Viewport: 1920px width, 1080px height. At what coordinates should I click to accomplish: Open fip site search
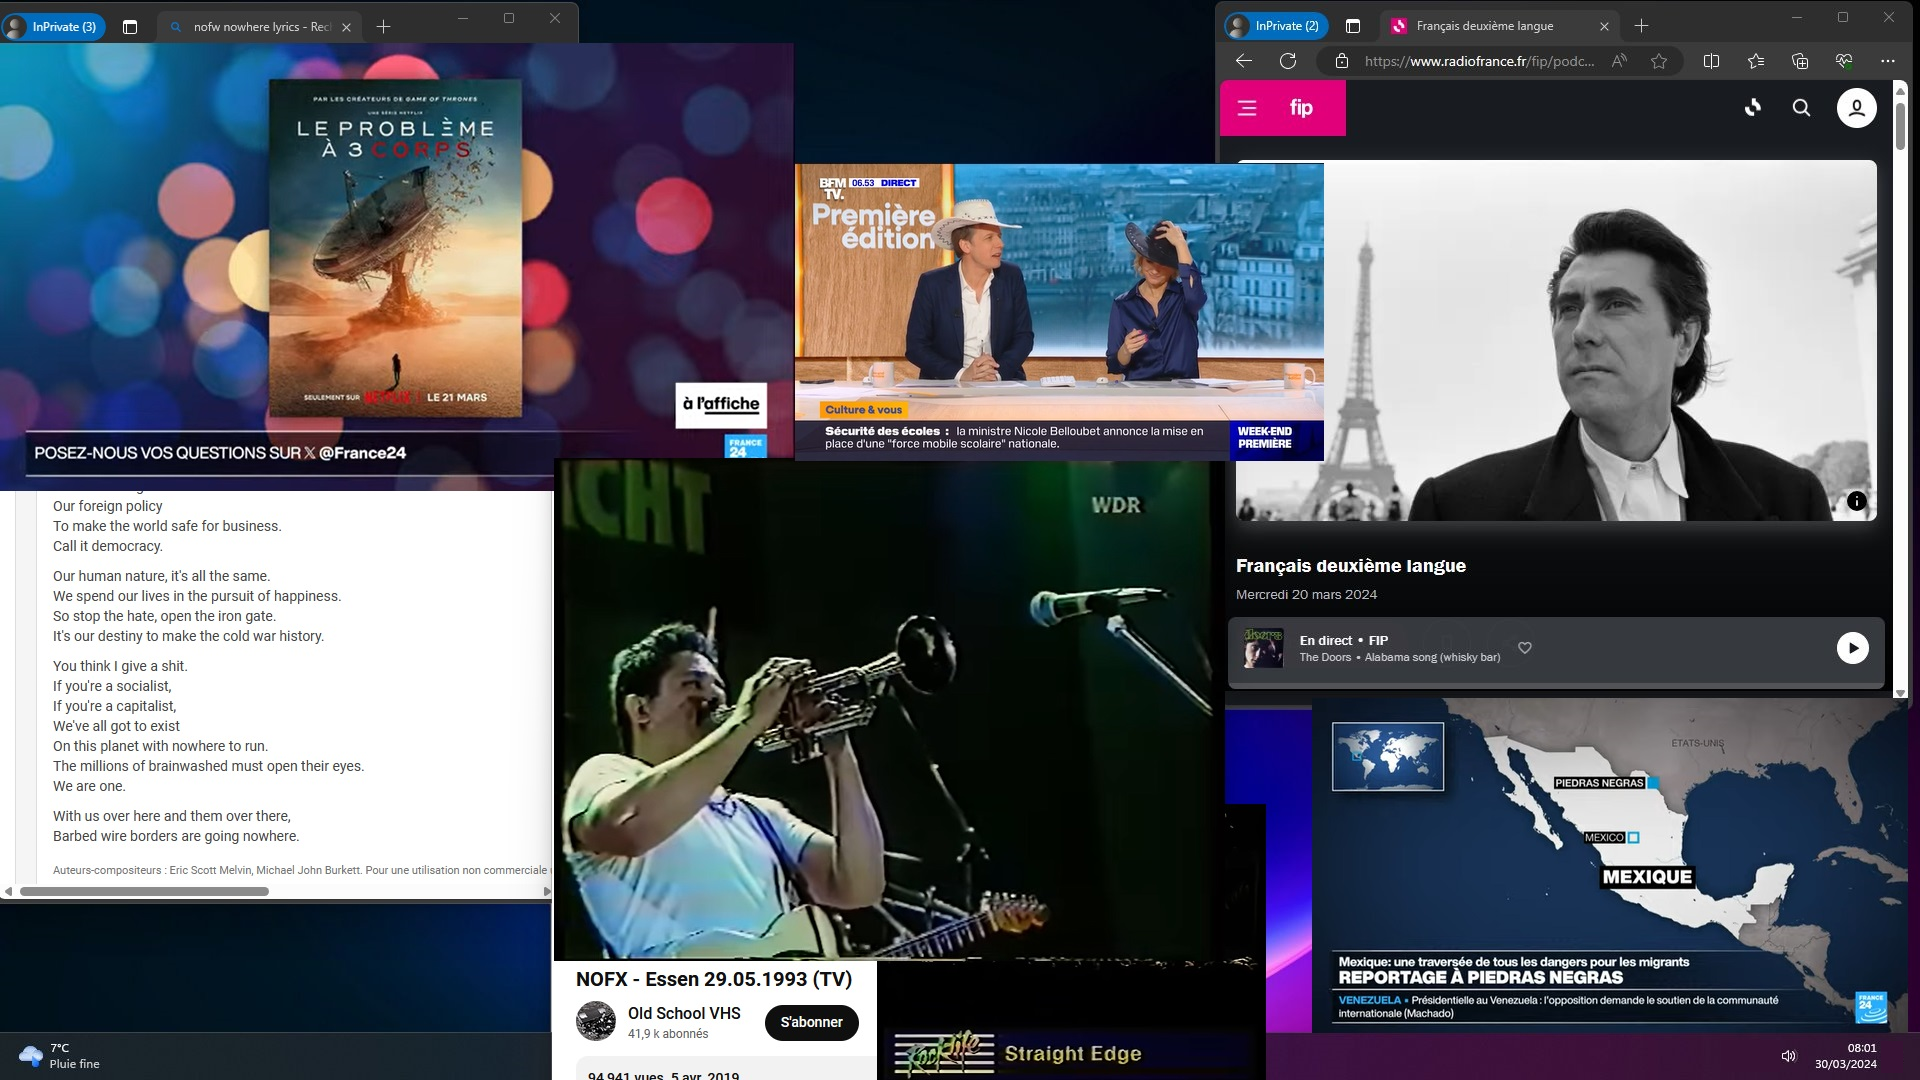tap(1801, 108)
